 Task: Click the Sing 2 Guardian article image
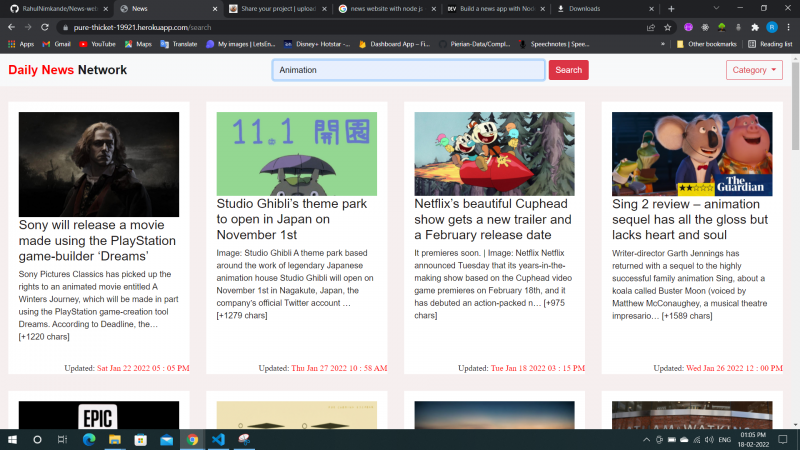click(692, 154)
